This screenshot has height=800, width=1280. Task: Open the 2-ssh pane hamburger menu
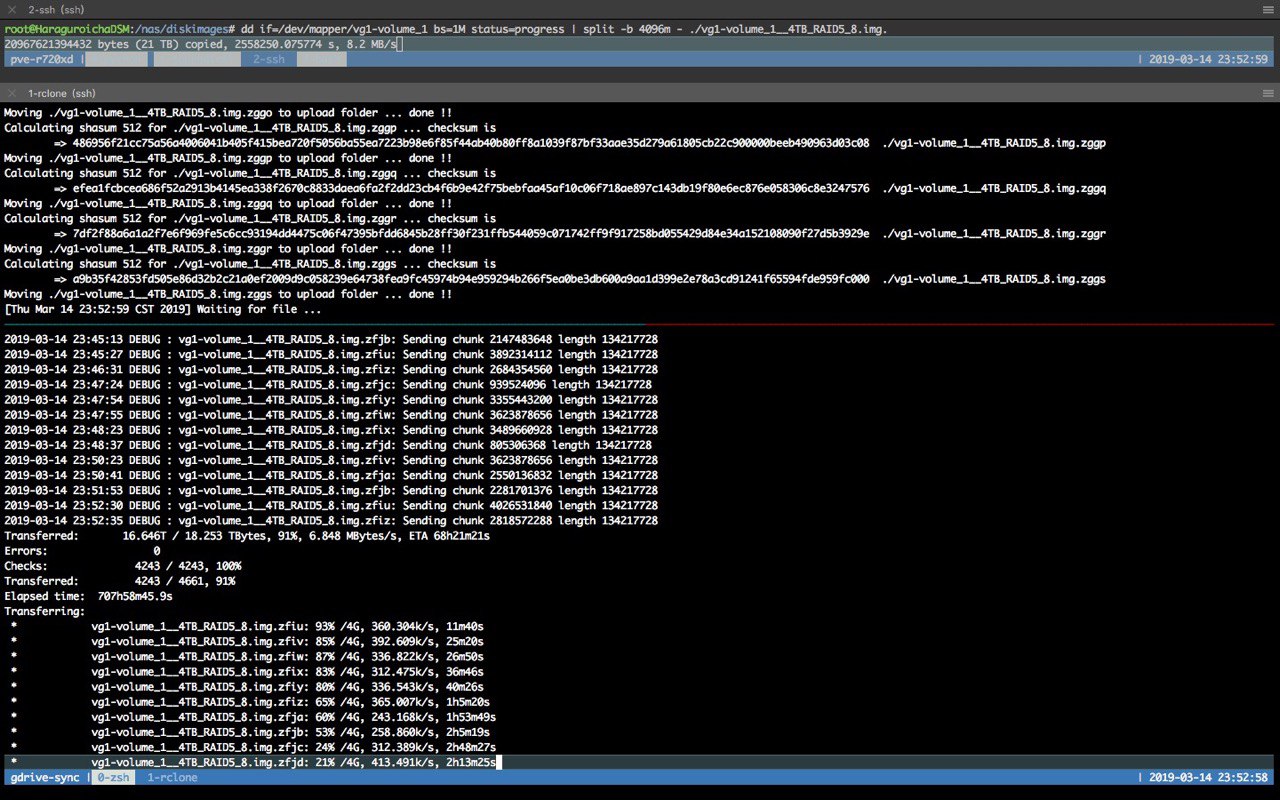tap(1267, 9)
